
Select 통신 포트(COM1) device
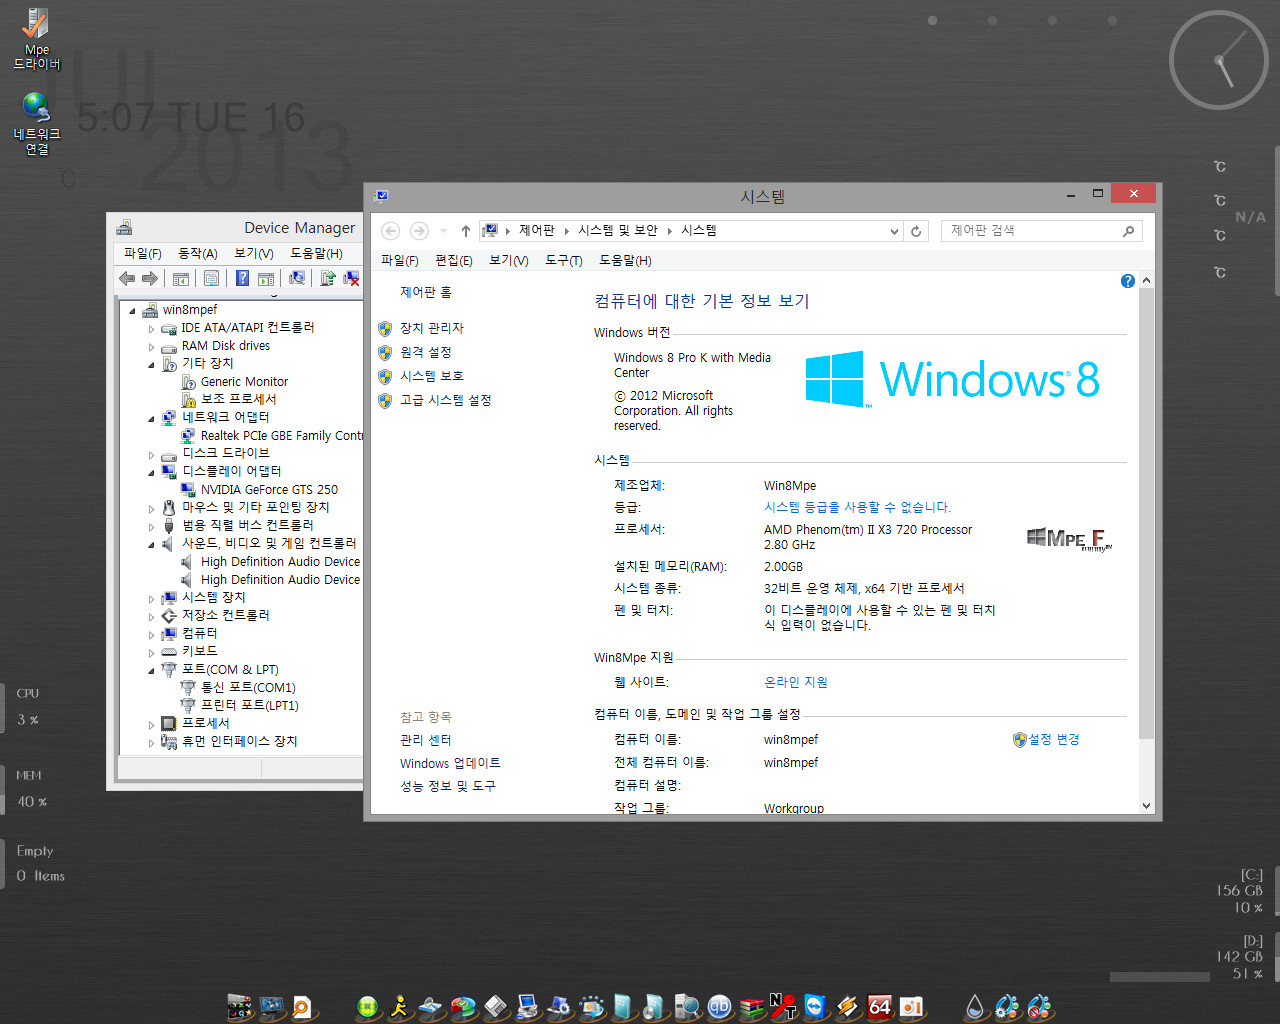[248, 688]
